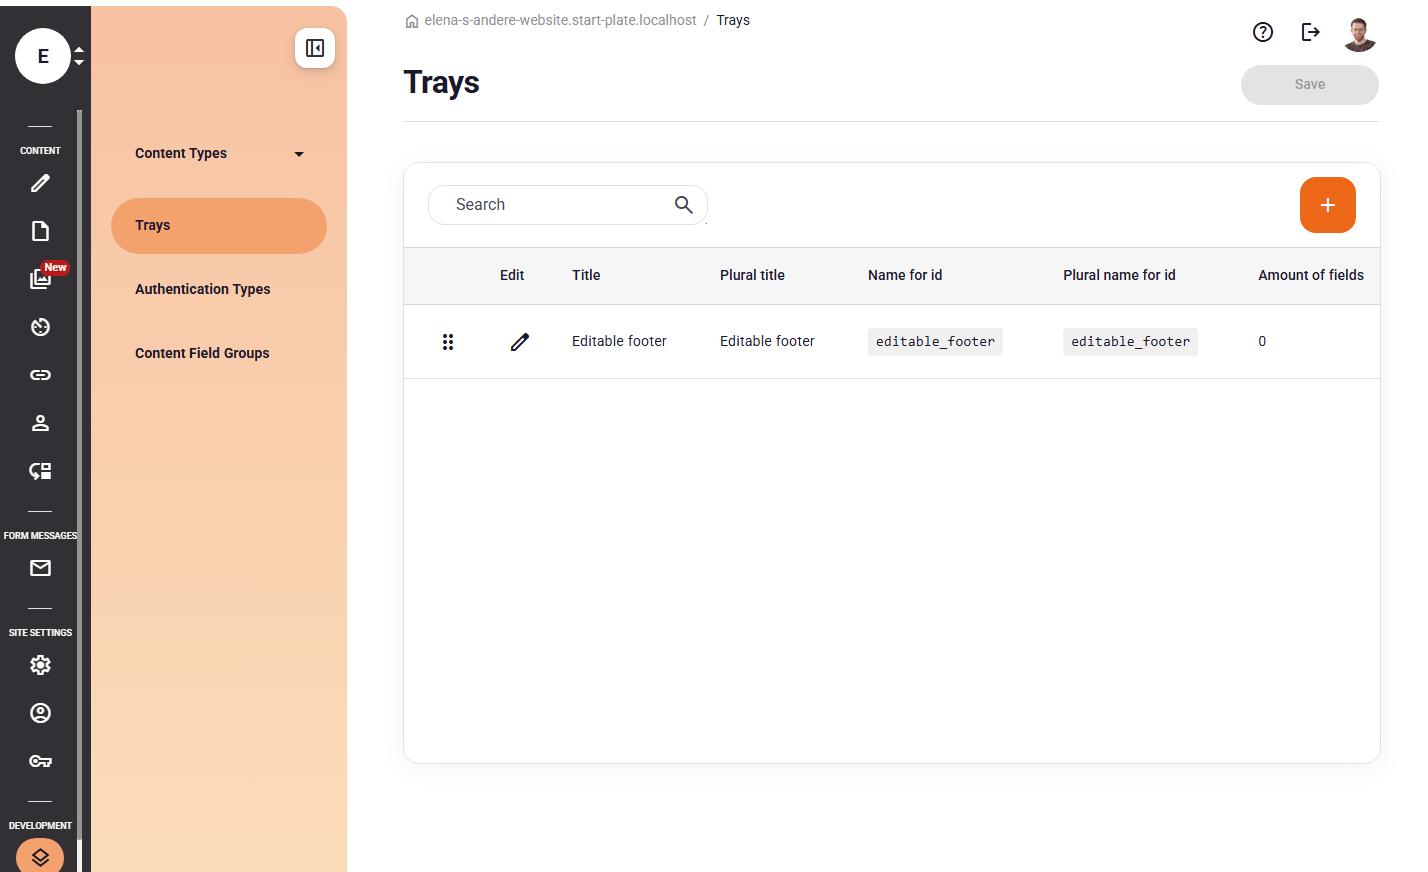
Task: Open Authentication Types
Action: pos(203,290)
